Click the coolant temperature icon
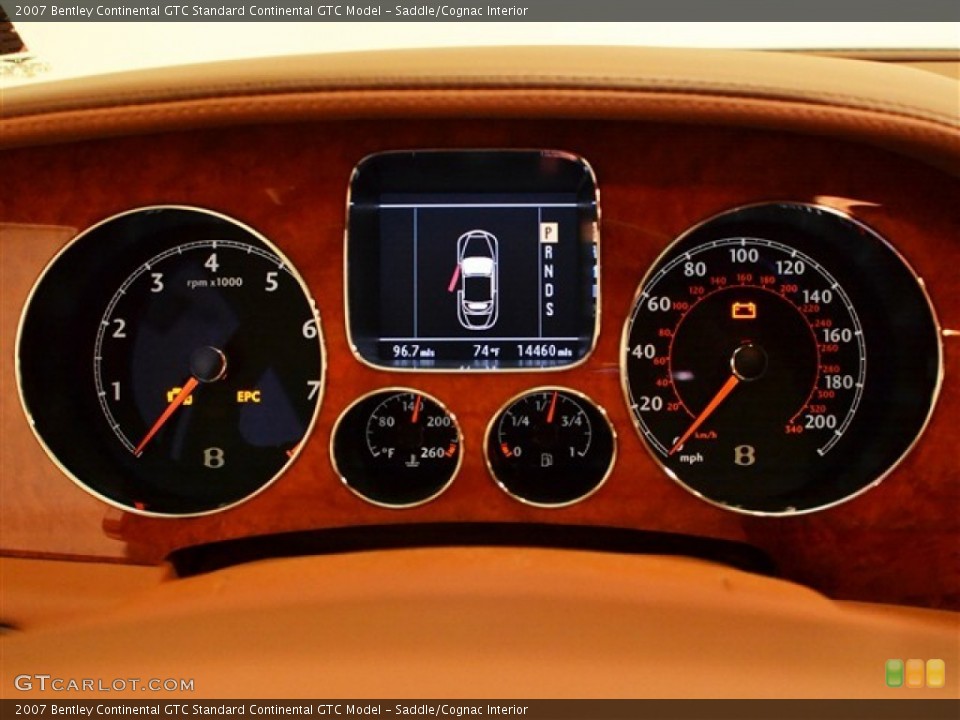The width and height of the screenshot is (960, 720). (x=413, y=460)
